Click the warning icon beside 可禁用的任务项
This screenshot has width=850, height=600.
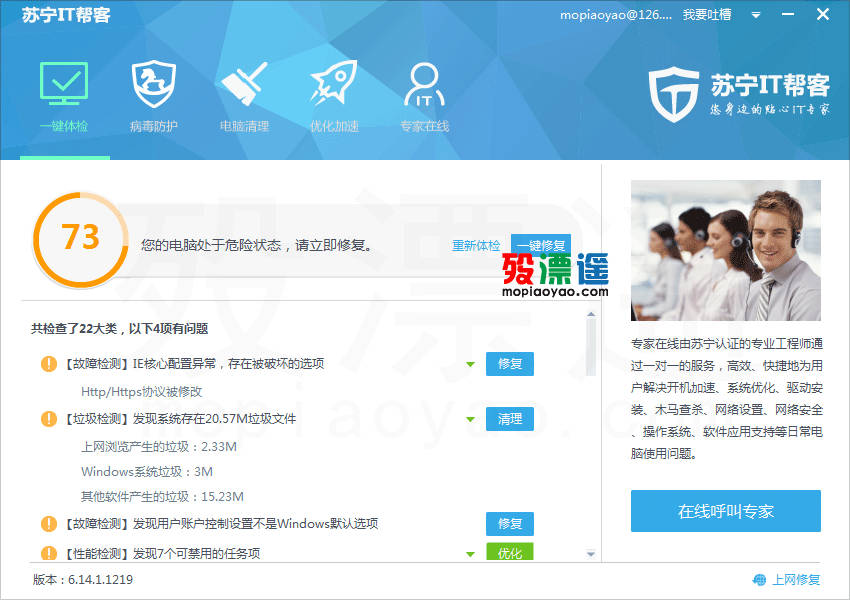[49, 553]
